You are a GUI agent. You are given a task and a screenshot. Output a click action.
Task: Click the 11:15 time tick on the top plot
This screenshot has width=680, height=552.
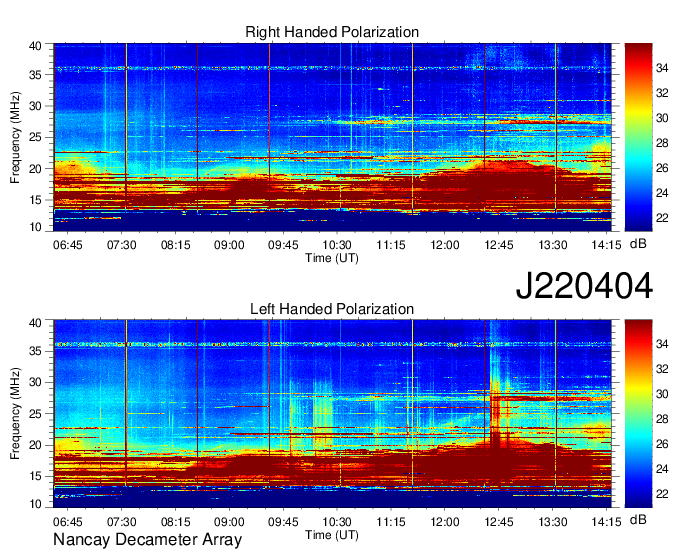[391, 245]
